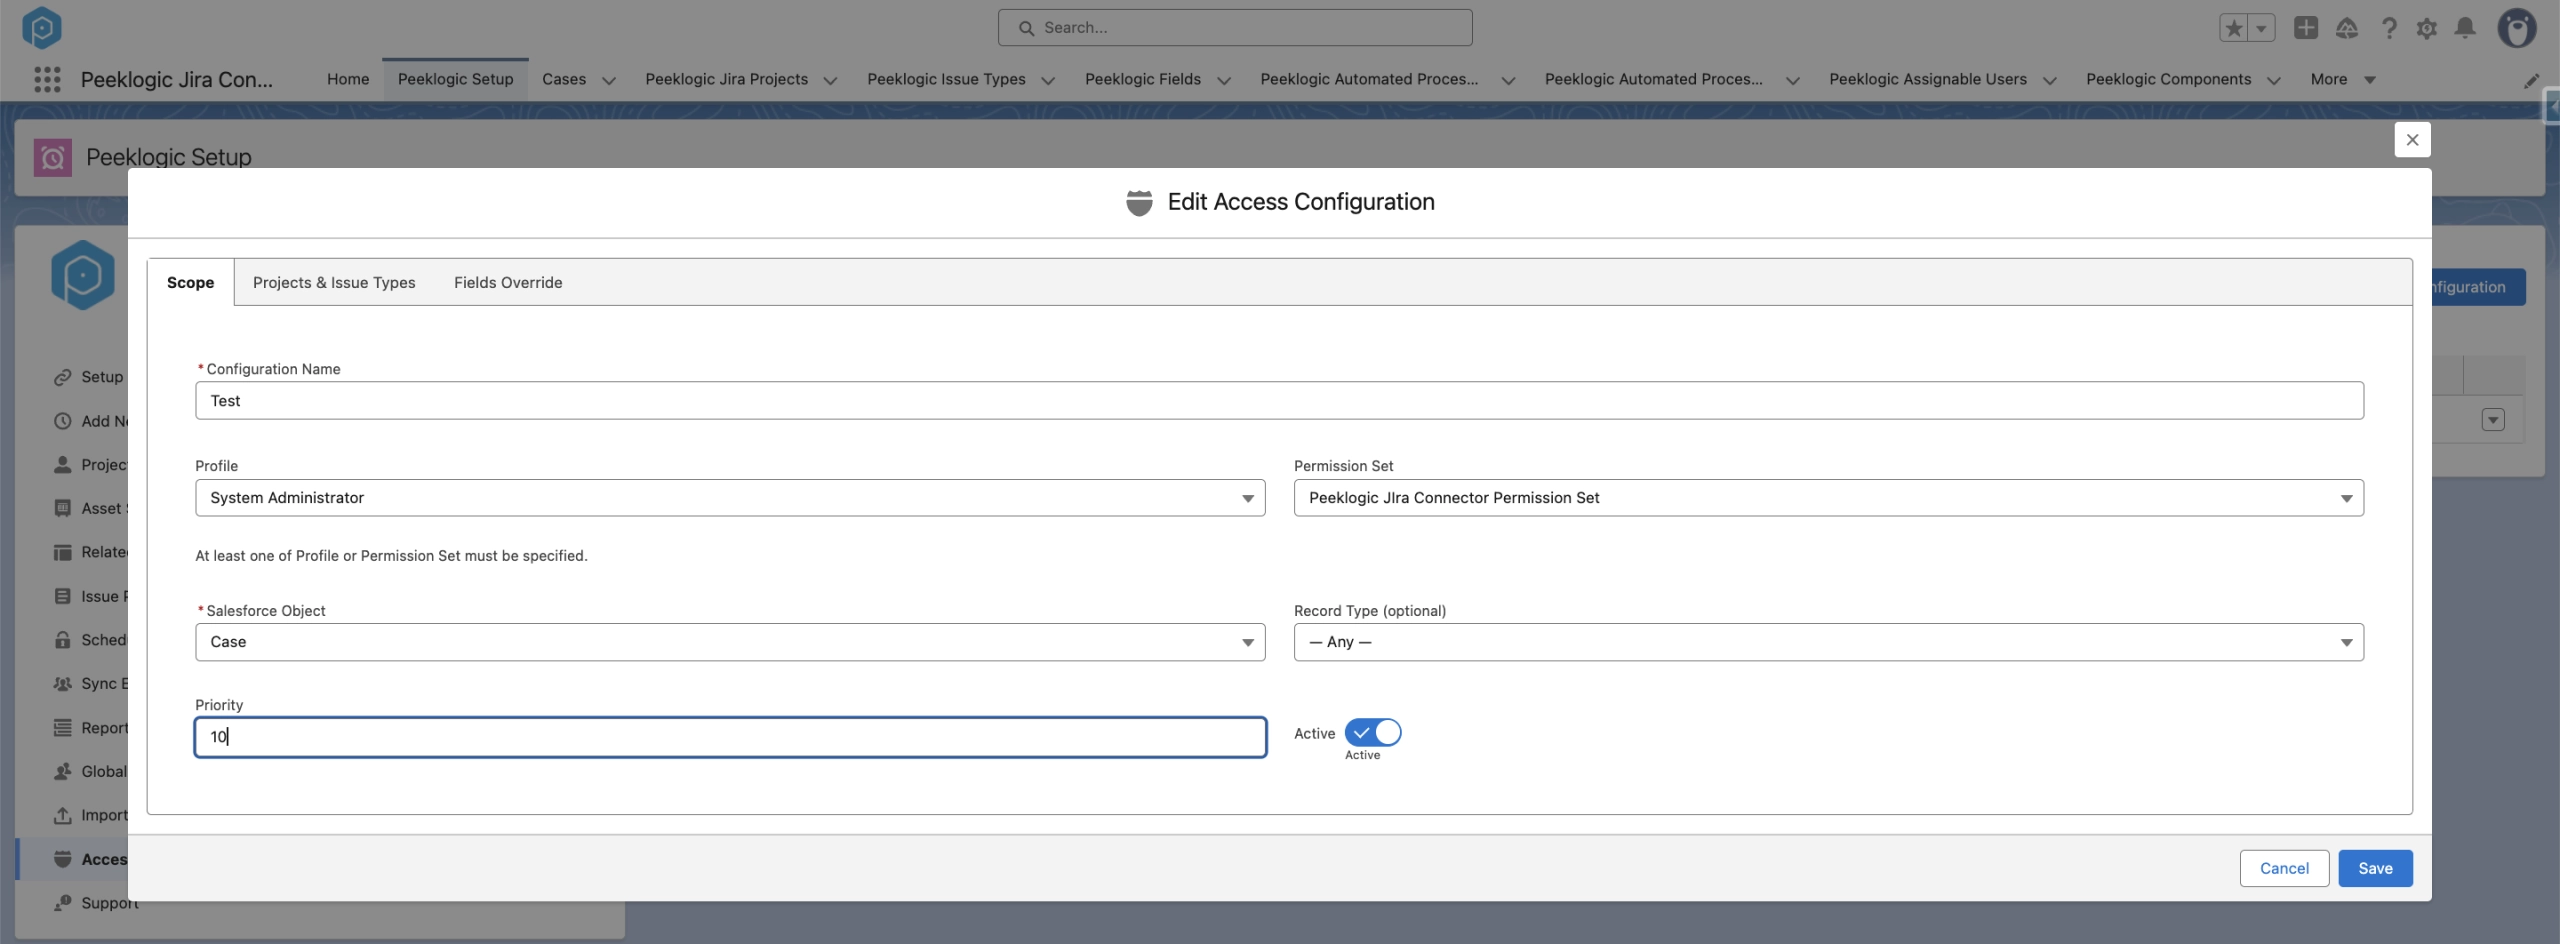Open the Peeklogic Assignable Users tab

coord(1928,79)
